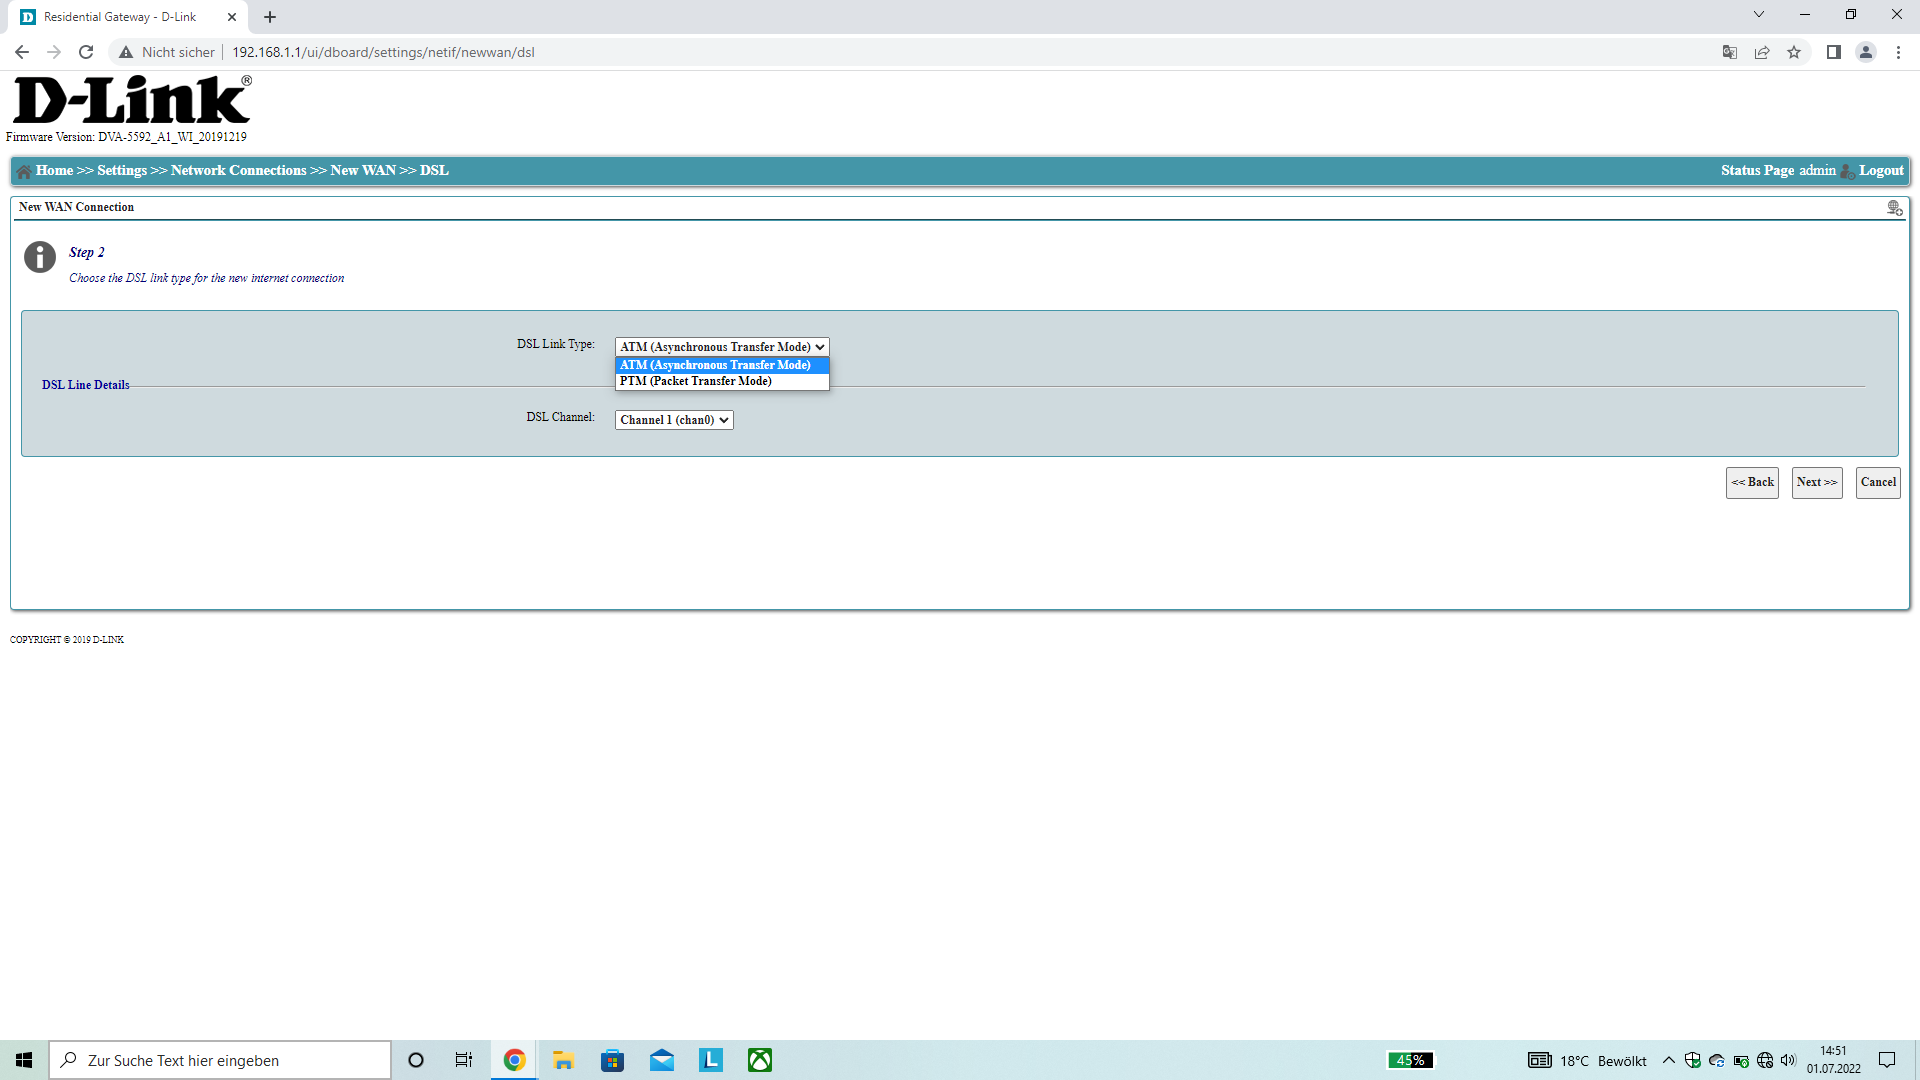Image resolution: width=1920 pixels, height=1080 pixels.
Task: Click the Next >> button
Action: pos(1816,482)
